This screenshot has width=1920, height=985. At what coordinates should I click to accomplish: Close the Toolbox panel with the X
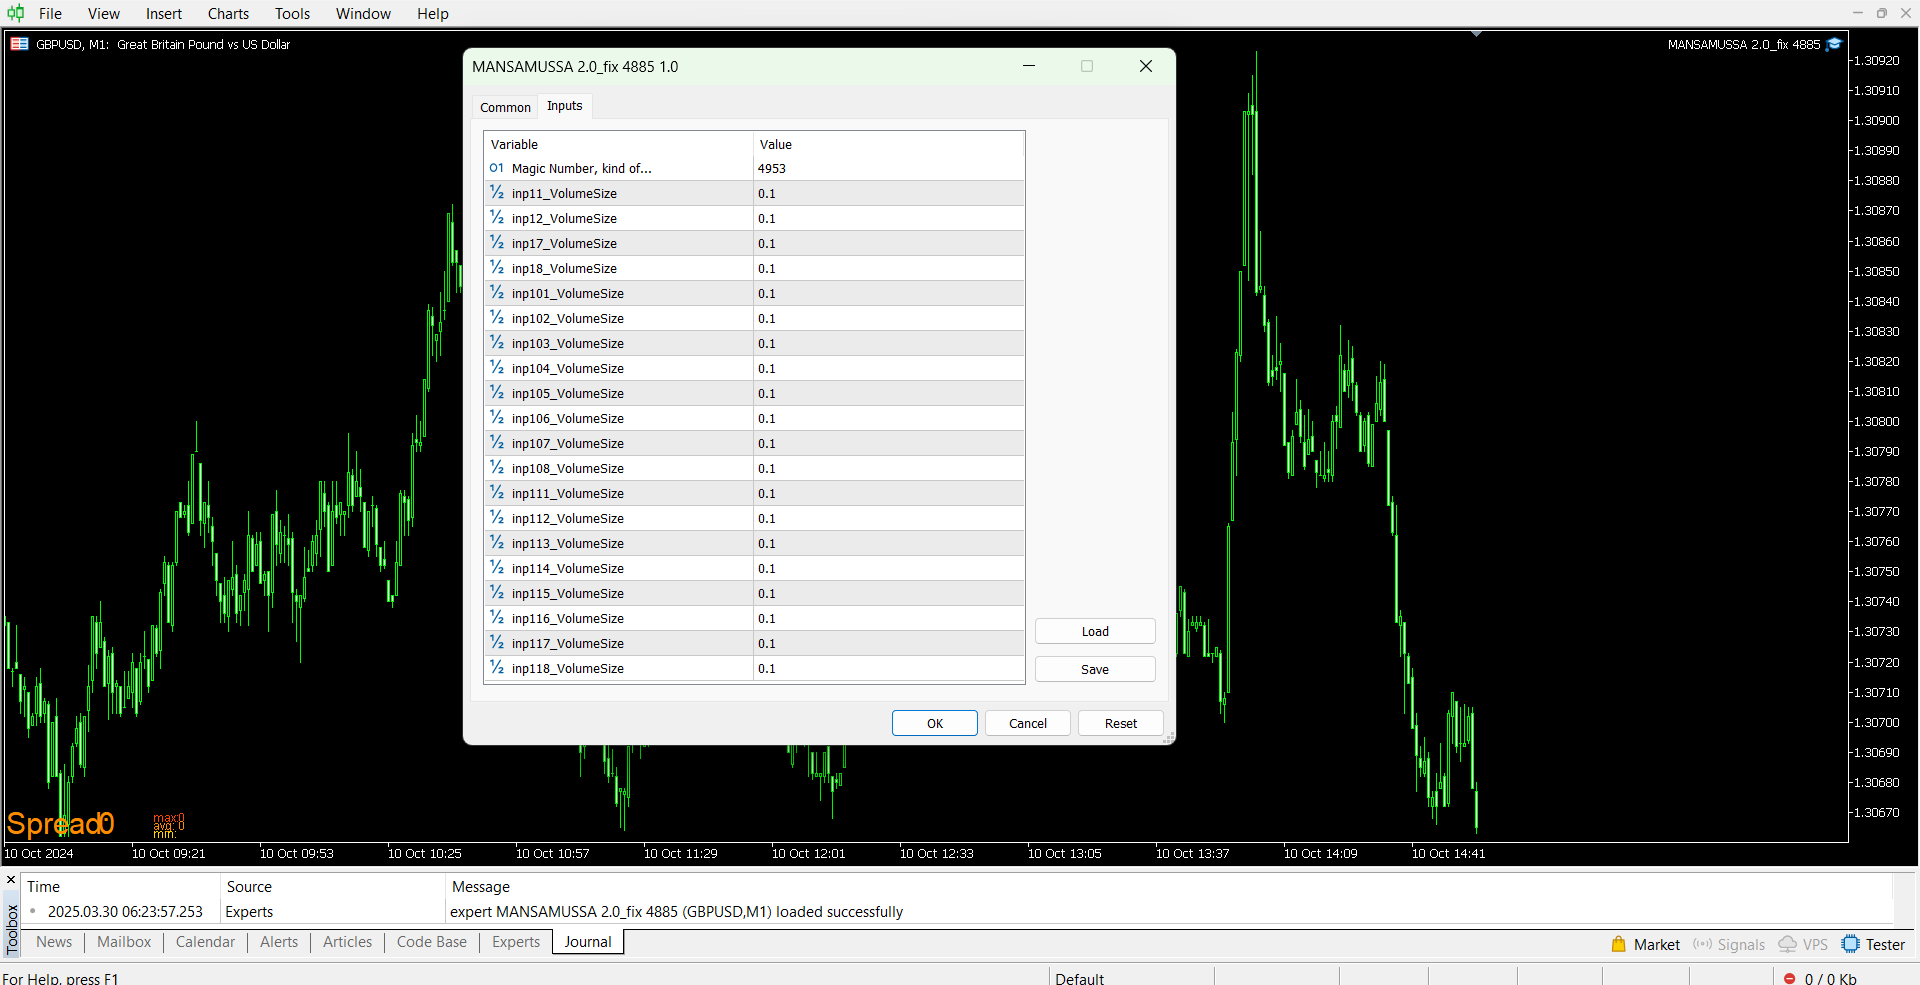tap(11, 880)
